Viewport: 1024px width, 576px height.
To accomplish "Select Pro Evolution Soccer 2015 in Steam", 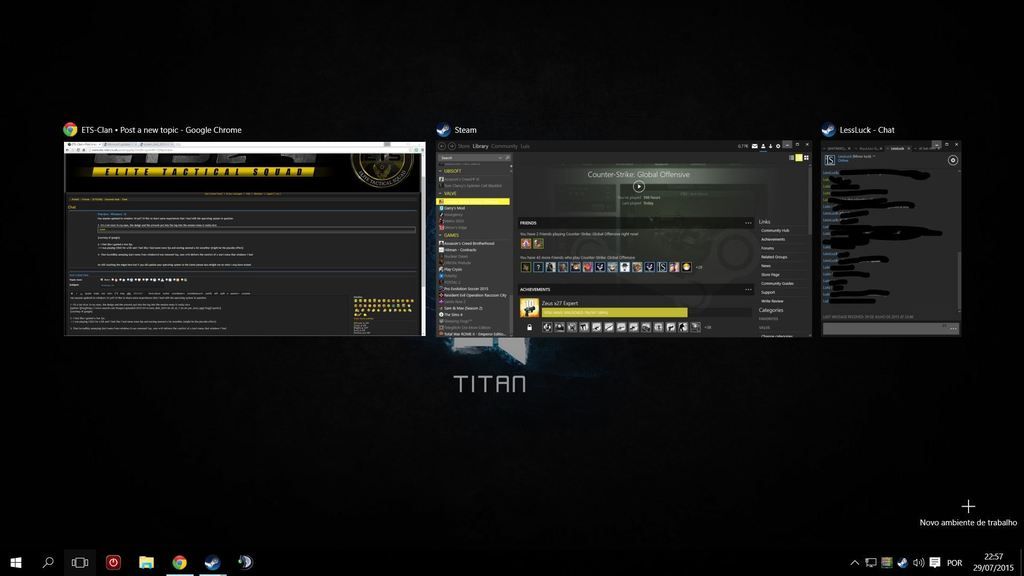I will (466, 289).
